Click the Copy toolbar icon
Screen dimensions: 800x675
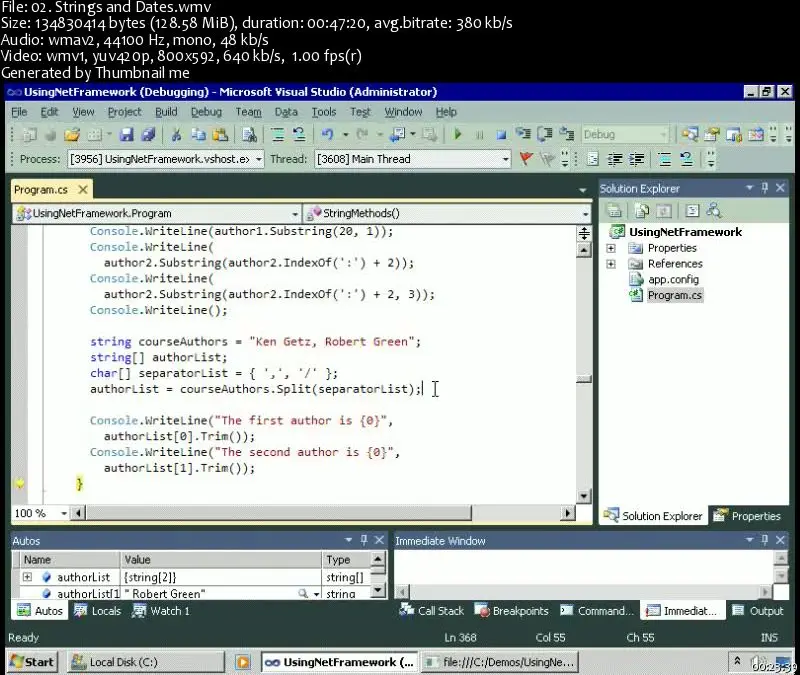198,135
